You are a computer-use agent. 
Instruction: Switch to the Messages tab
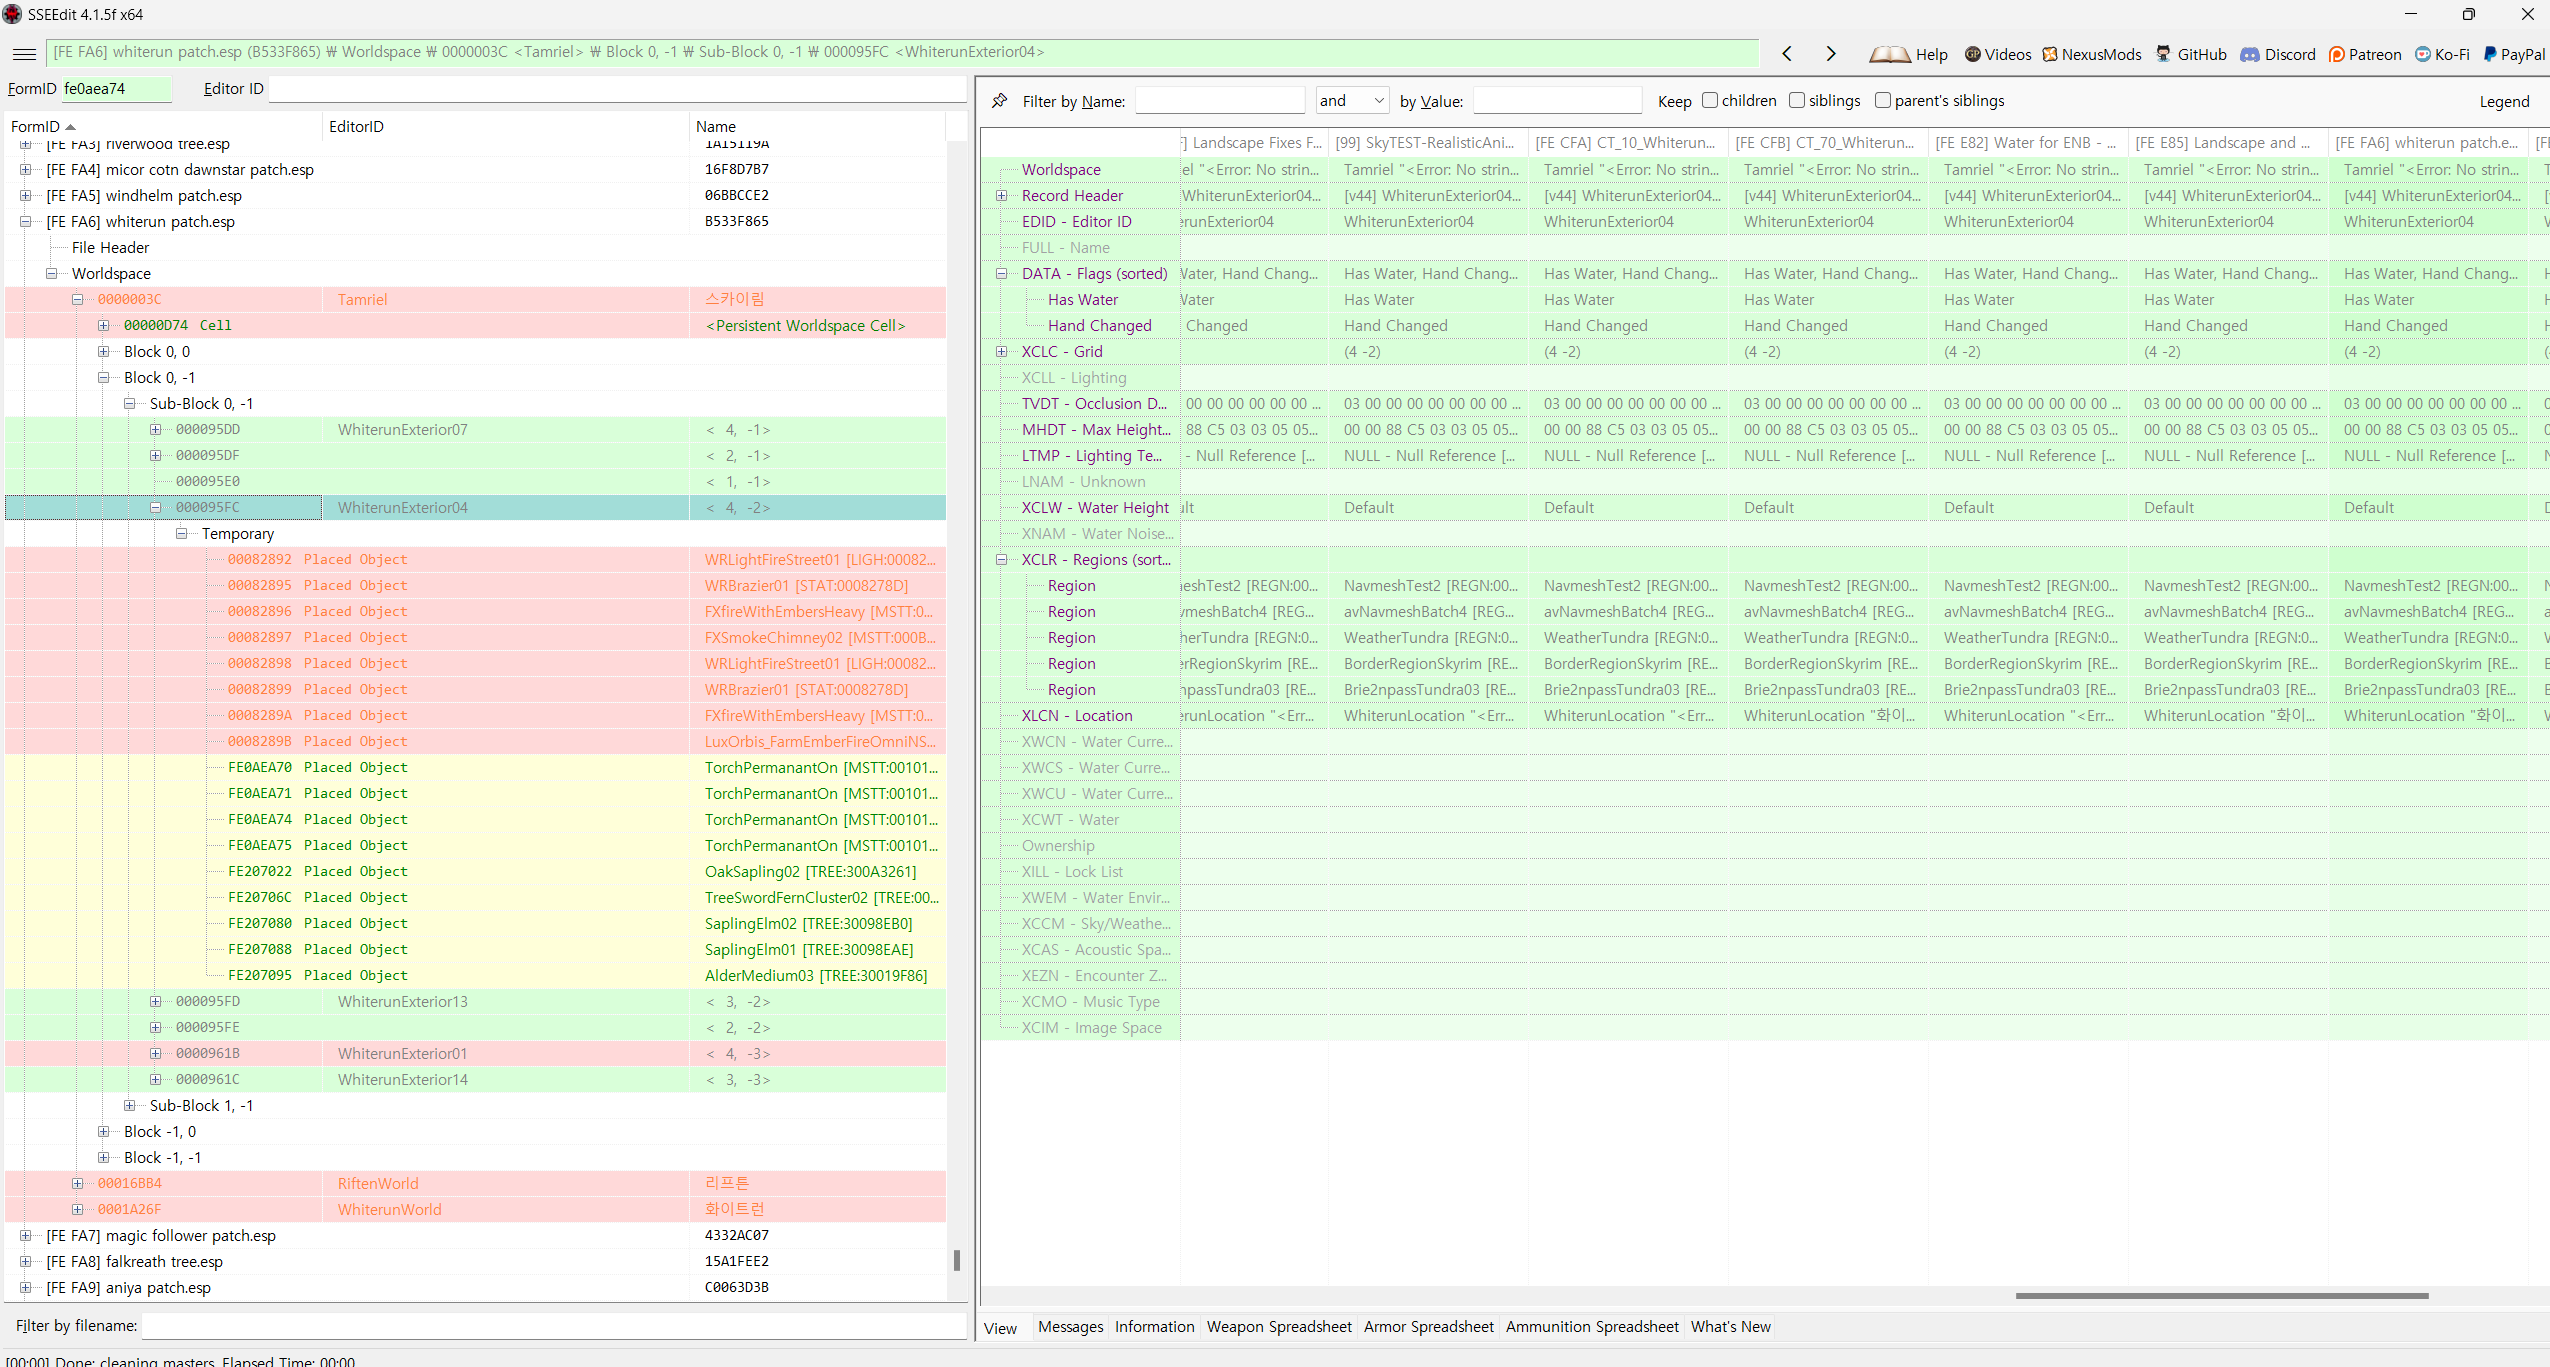(1070, 1327)
